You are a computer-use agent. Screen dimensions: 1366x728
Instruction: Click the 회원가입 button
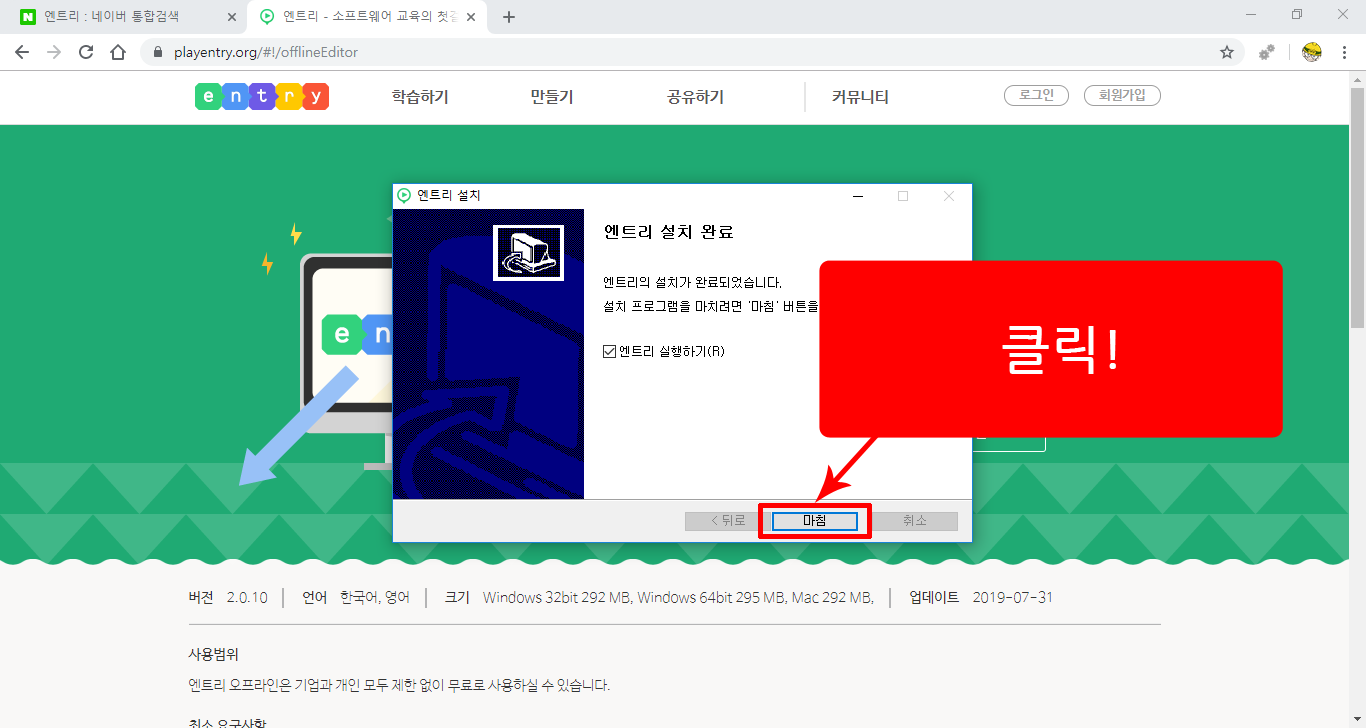pos(1122,96)
